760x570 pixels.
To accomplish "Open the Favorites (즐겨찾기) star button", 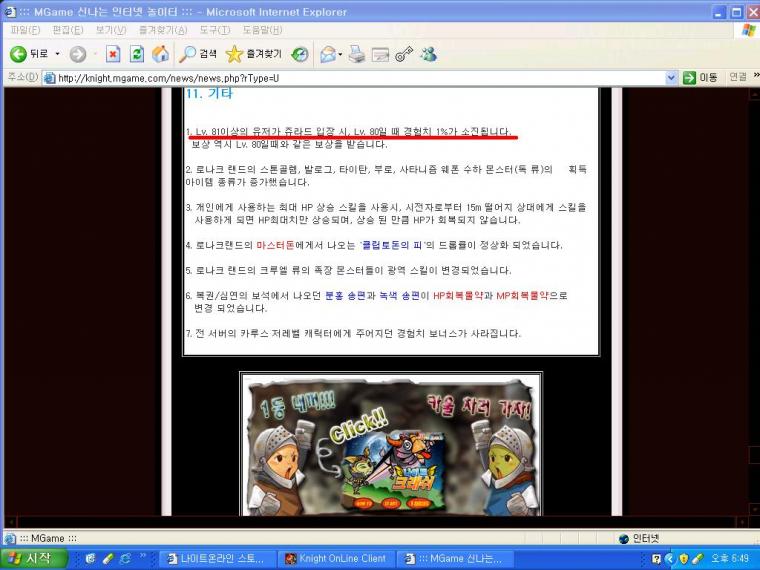I will click(253, 54).
